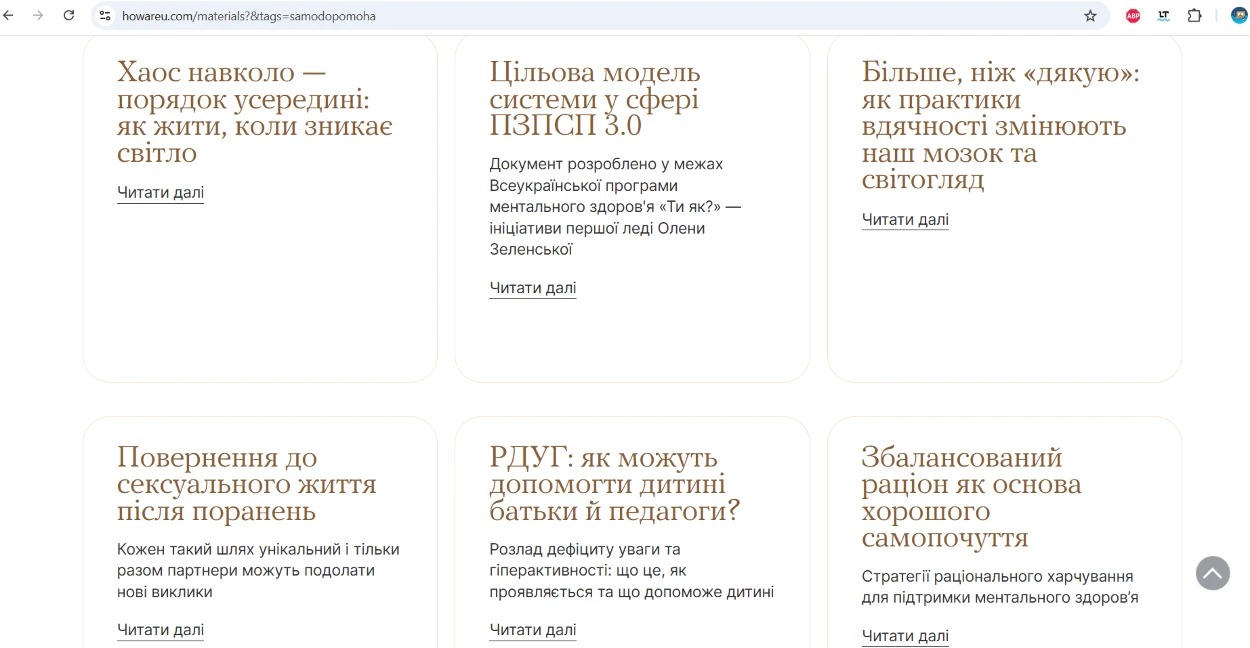Click "Читати далі" under the РДУГ card

tap(533, 630)
